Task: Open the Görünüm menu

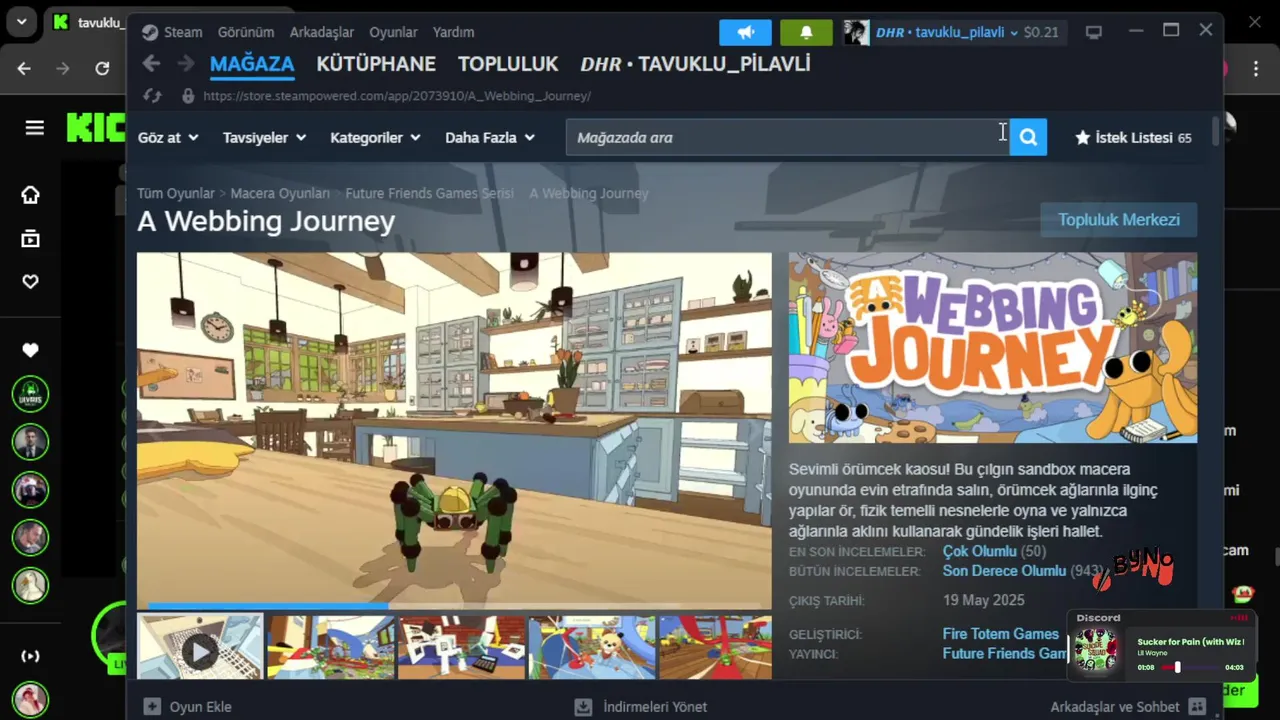Action: click(x=246, y=32)
